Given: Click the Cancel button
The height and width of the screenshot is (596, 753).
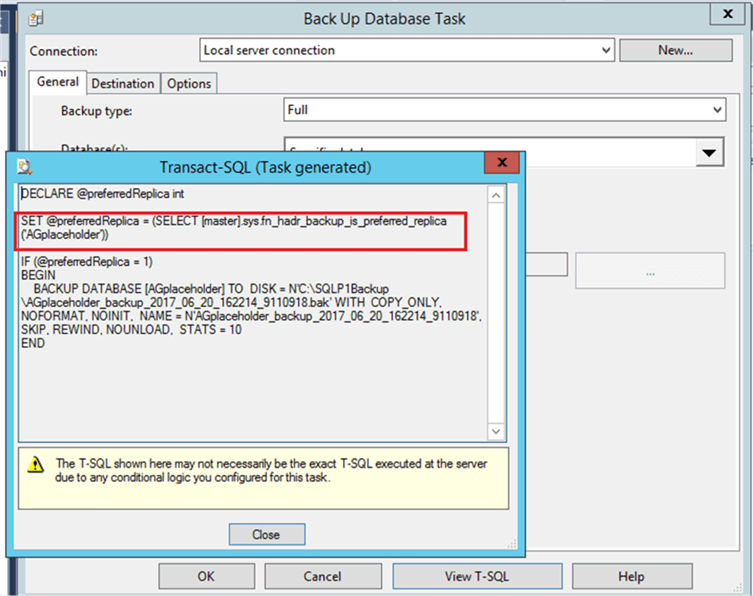Looking at the screenshot, I should 323,576.
